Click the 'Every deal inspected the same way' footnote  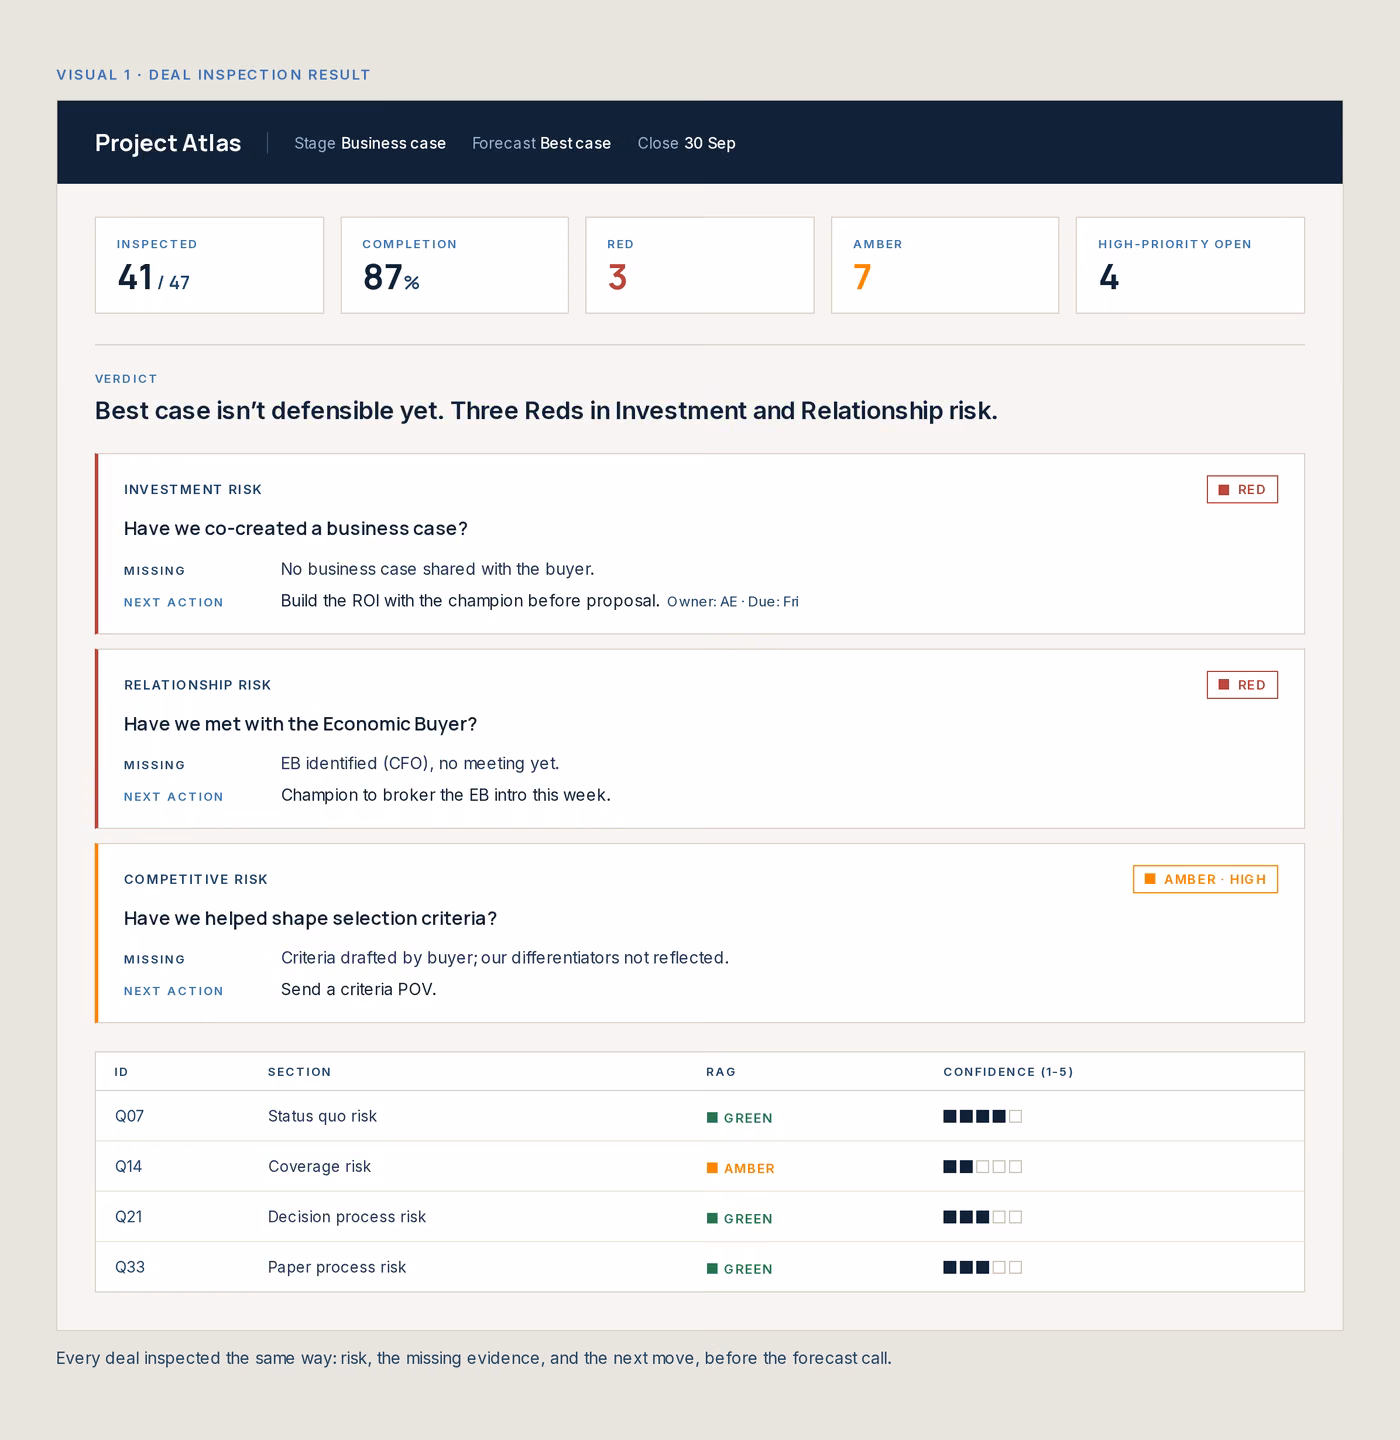click(x=474, y=1358)
